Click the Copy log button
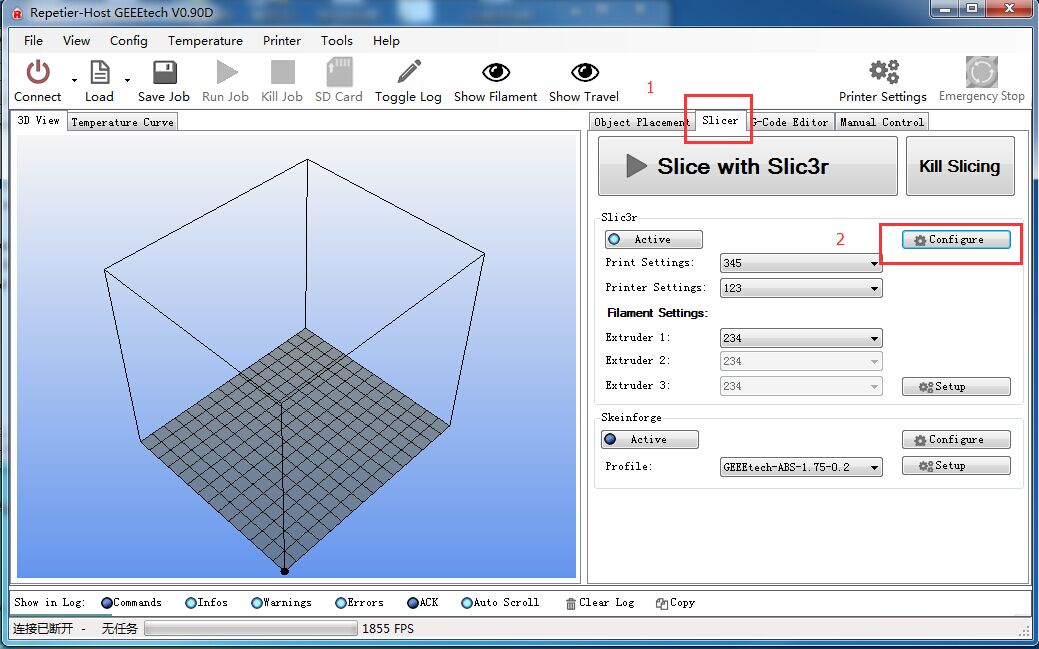1039x649 pixels. [x=675, y=603]
